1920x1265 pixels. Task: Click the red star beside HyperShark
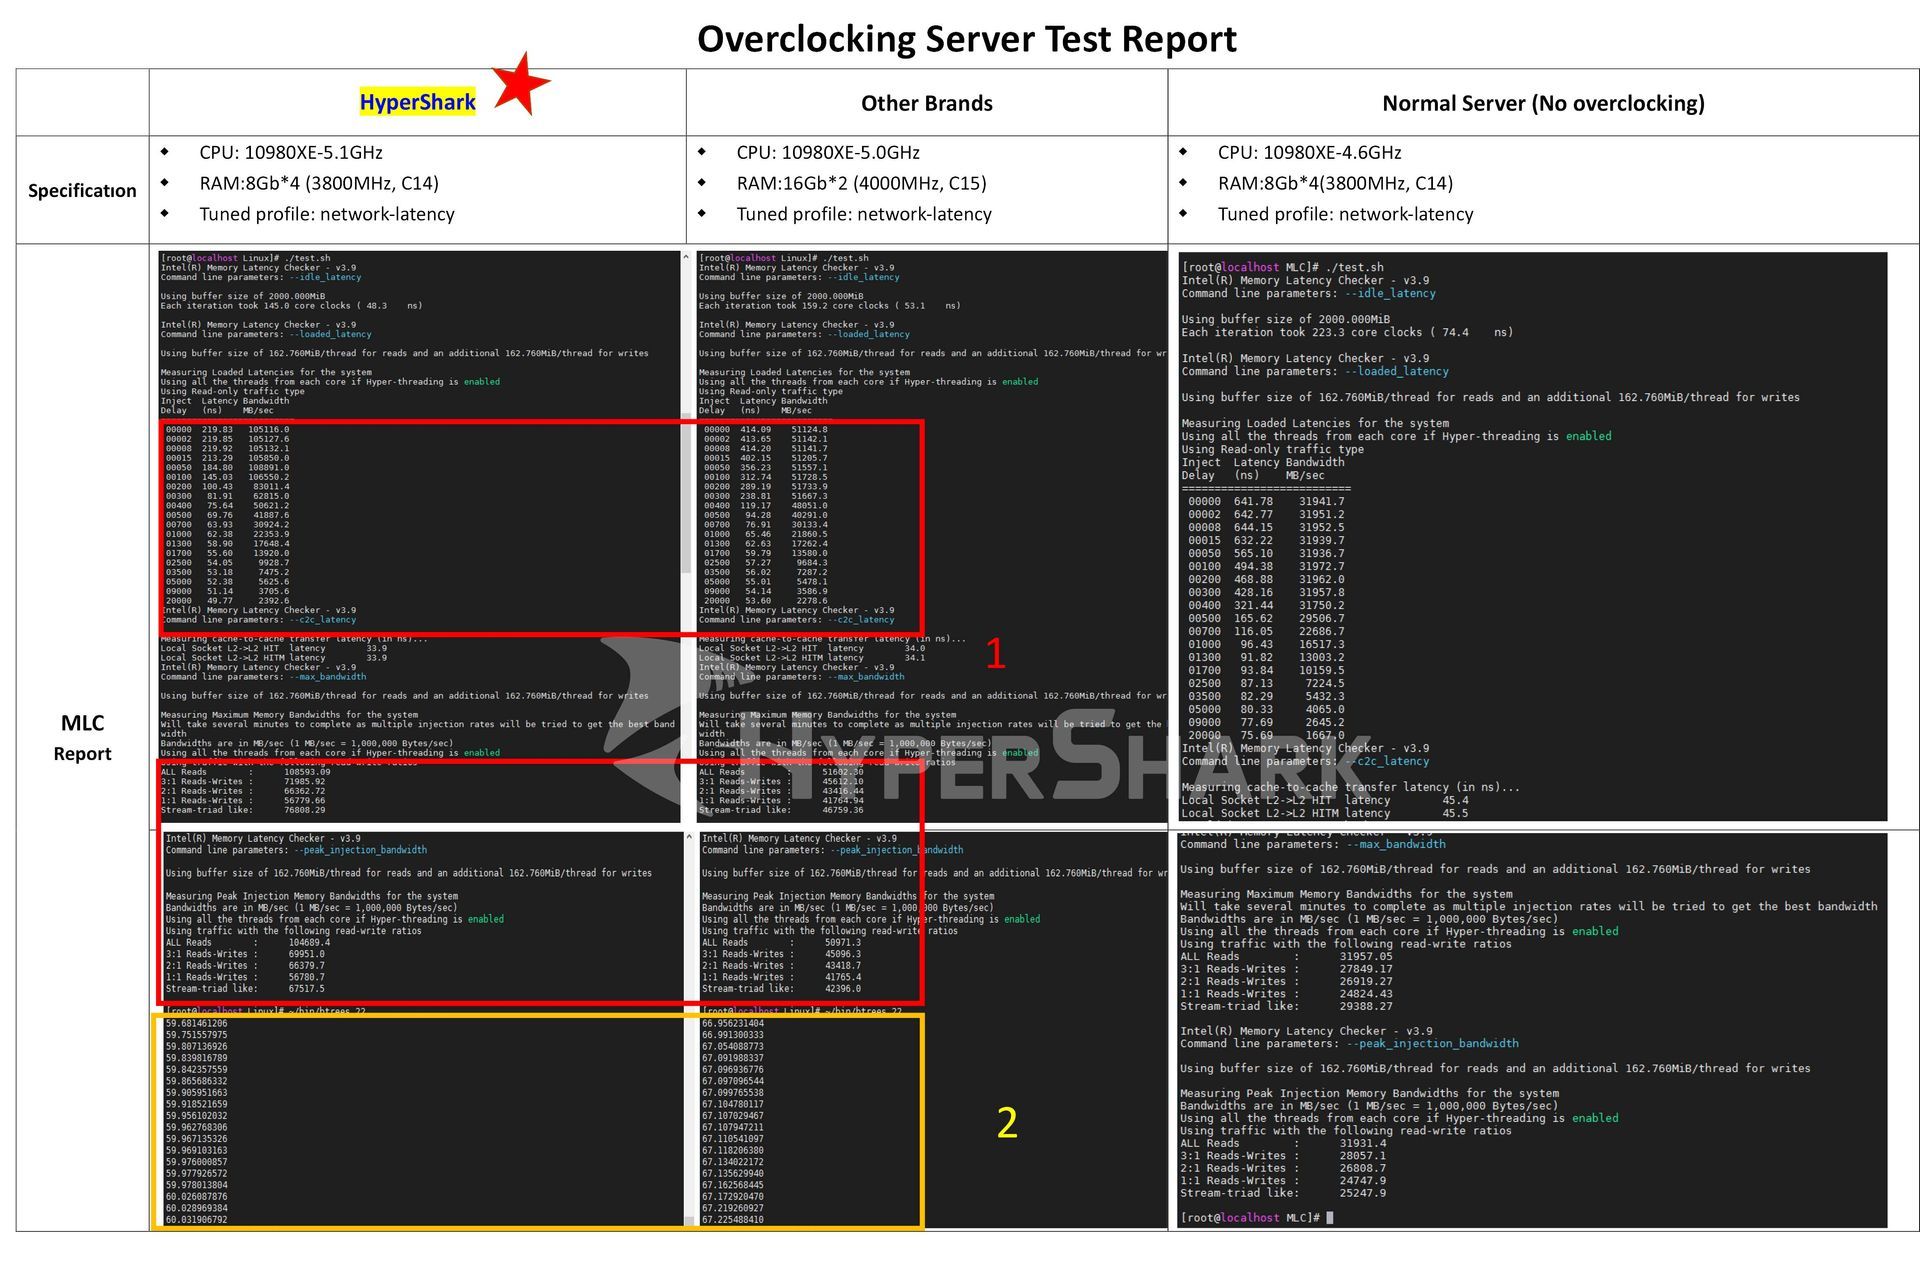[523, 85]
